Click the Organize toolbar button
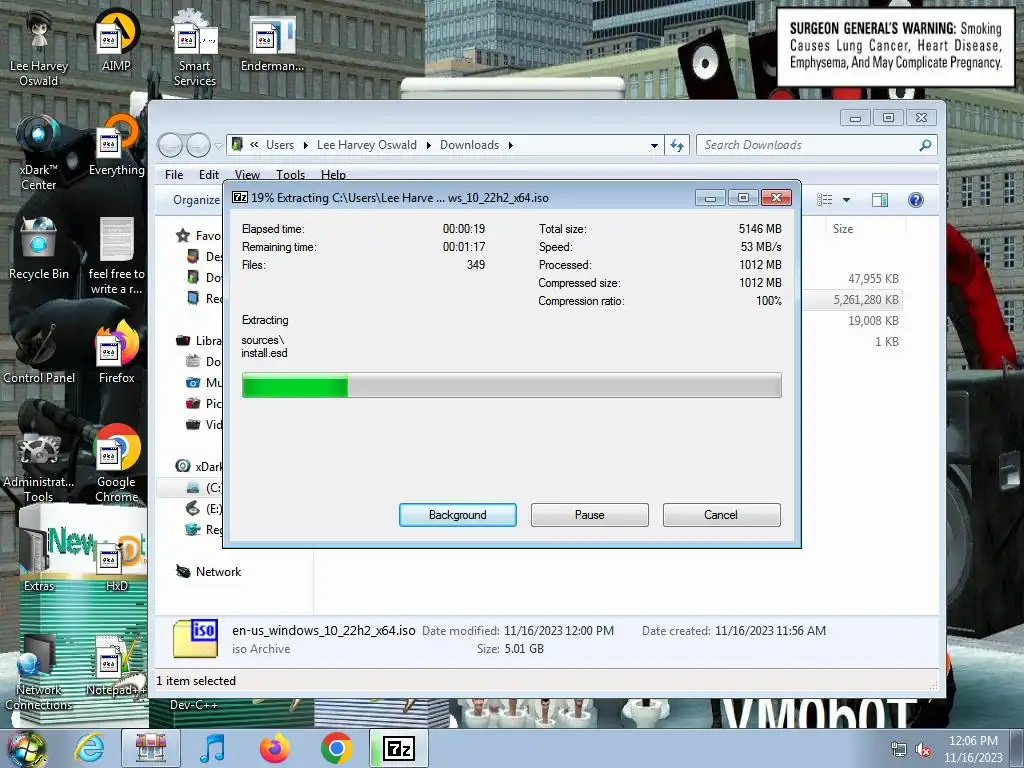This screenshot has width=1024, height=768. coord(196,200)
